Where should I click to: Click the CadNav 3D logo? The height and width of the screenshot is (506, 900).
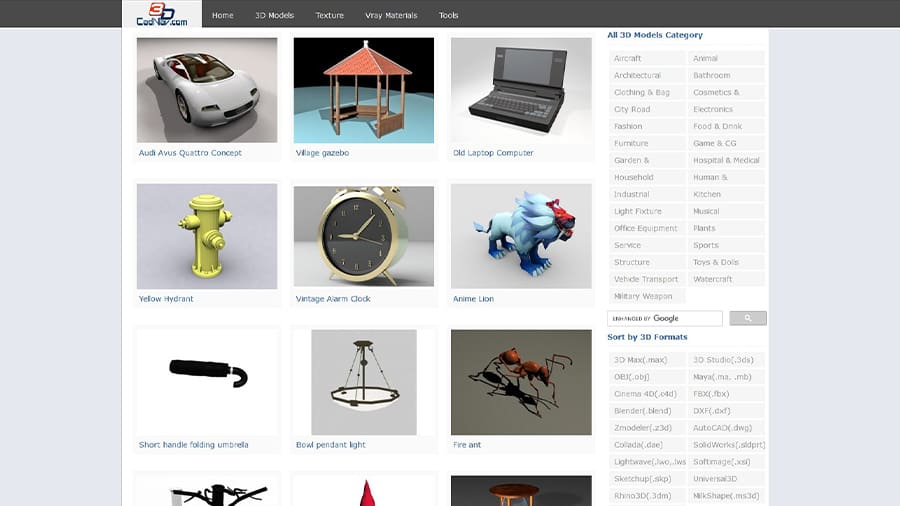(162, 14)
